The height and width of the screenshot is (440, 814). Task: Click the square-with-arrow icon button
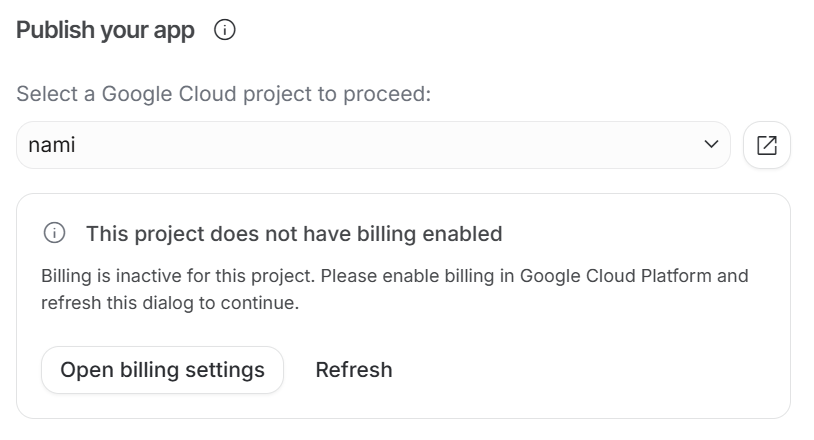767,145
